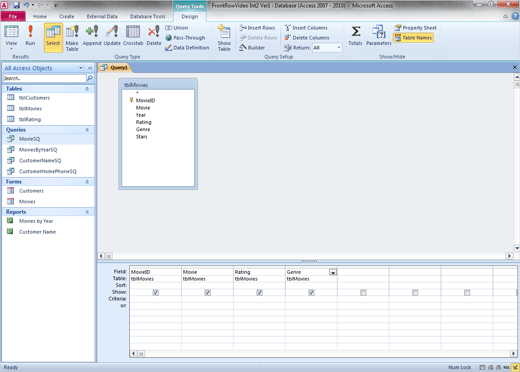Open the tblRating table
520x372 pixels.
(30, 119)
